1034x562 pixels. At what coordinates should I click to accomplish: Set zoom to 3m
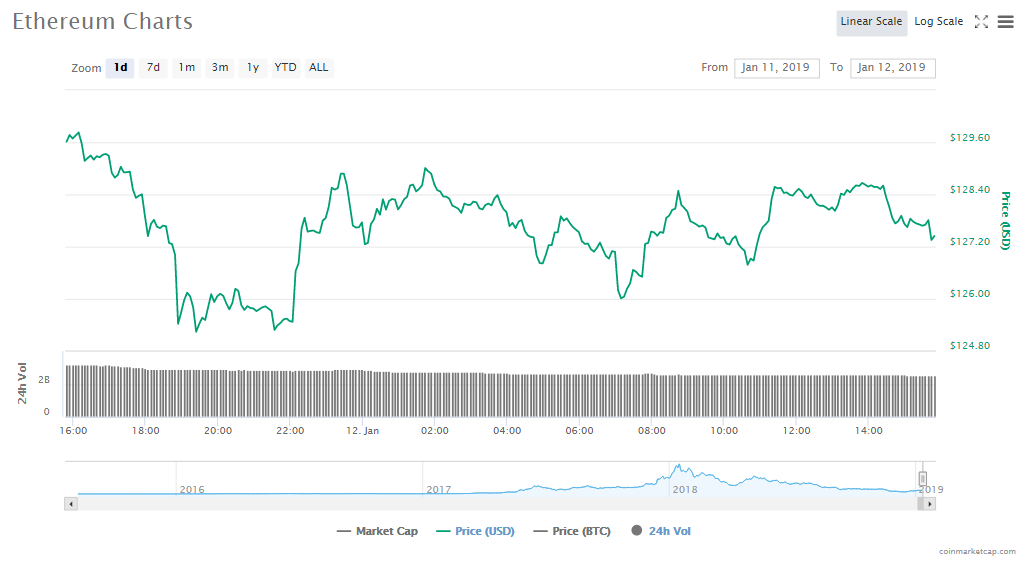tap(219, 68)
